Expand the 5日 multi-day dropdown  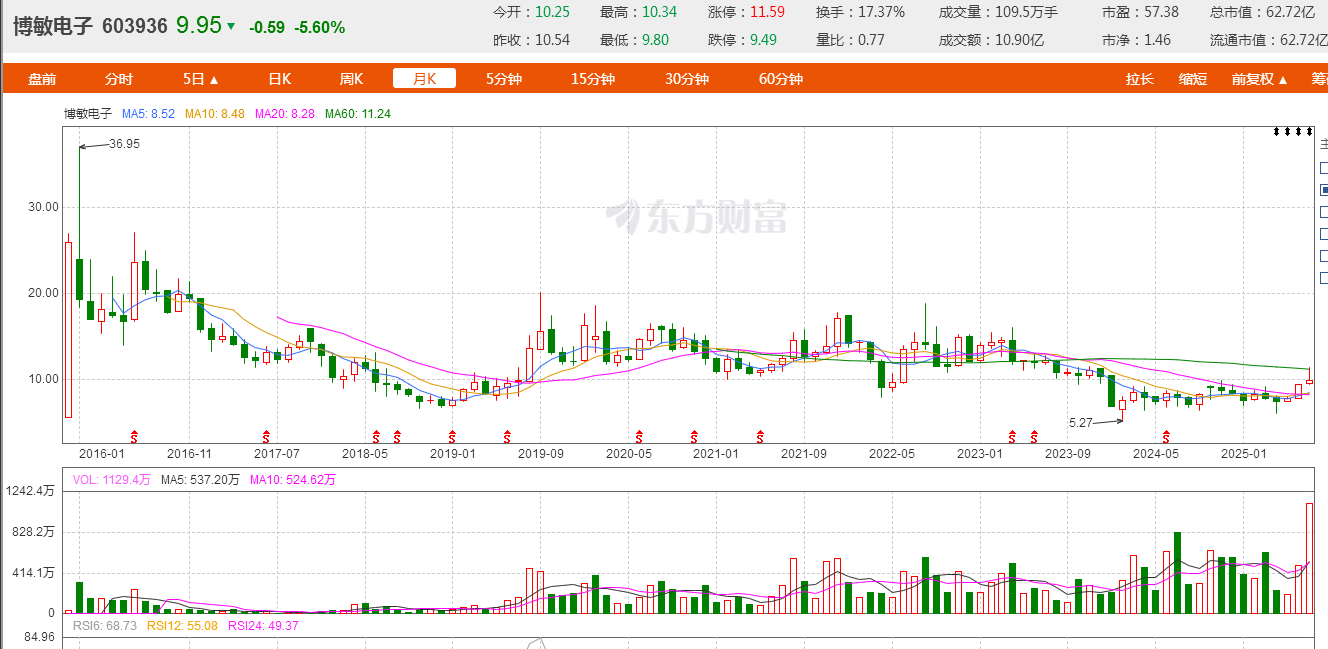(x=201, y=79)
